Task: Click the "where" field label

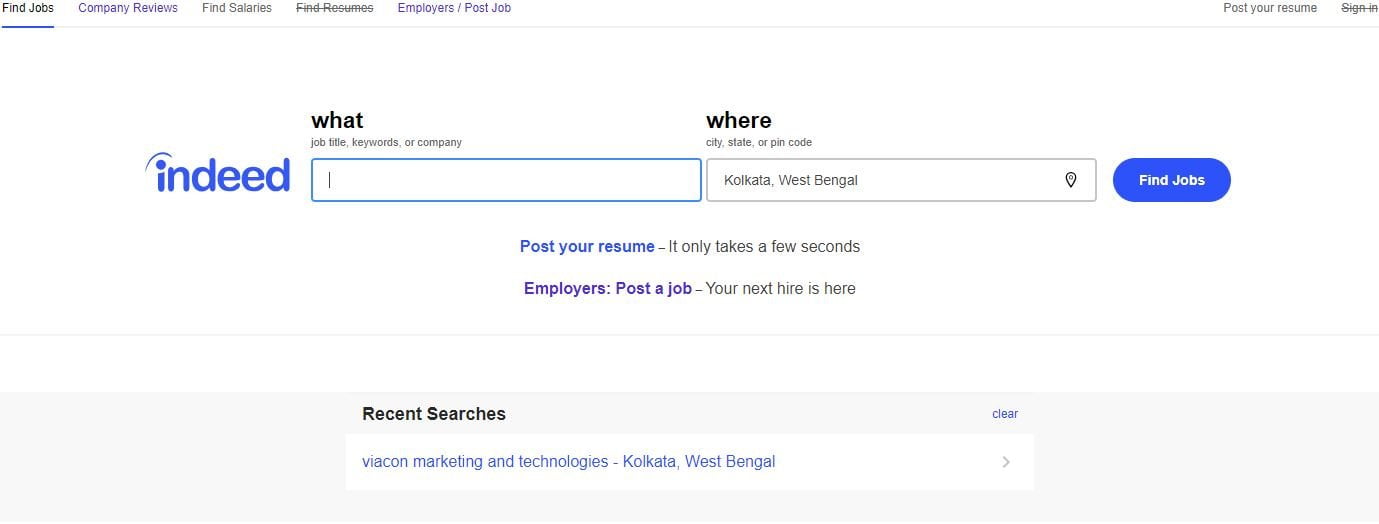Action: point(739,120)
